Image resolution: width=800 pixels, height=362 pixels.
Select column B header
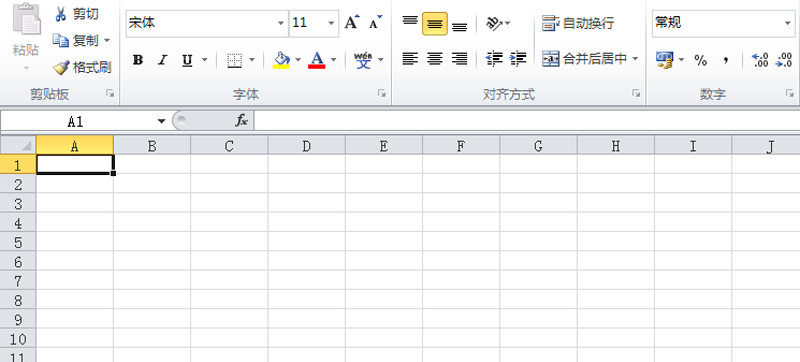pyautogui.click(x=152, y=146)
